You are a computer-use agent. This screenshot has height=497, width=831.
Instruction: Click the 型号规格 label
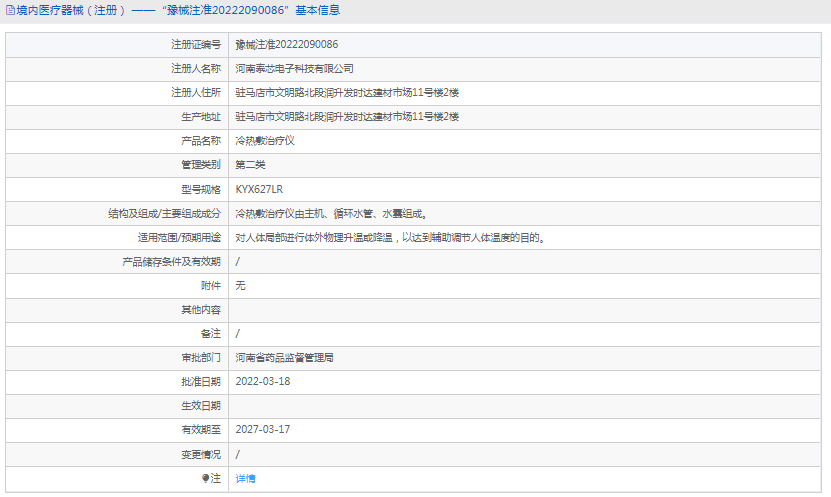coord(201,190)
